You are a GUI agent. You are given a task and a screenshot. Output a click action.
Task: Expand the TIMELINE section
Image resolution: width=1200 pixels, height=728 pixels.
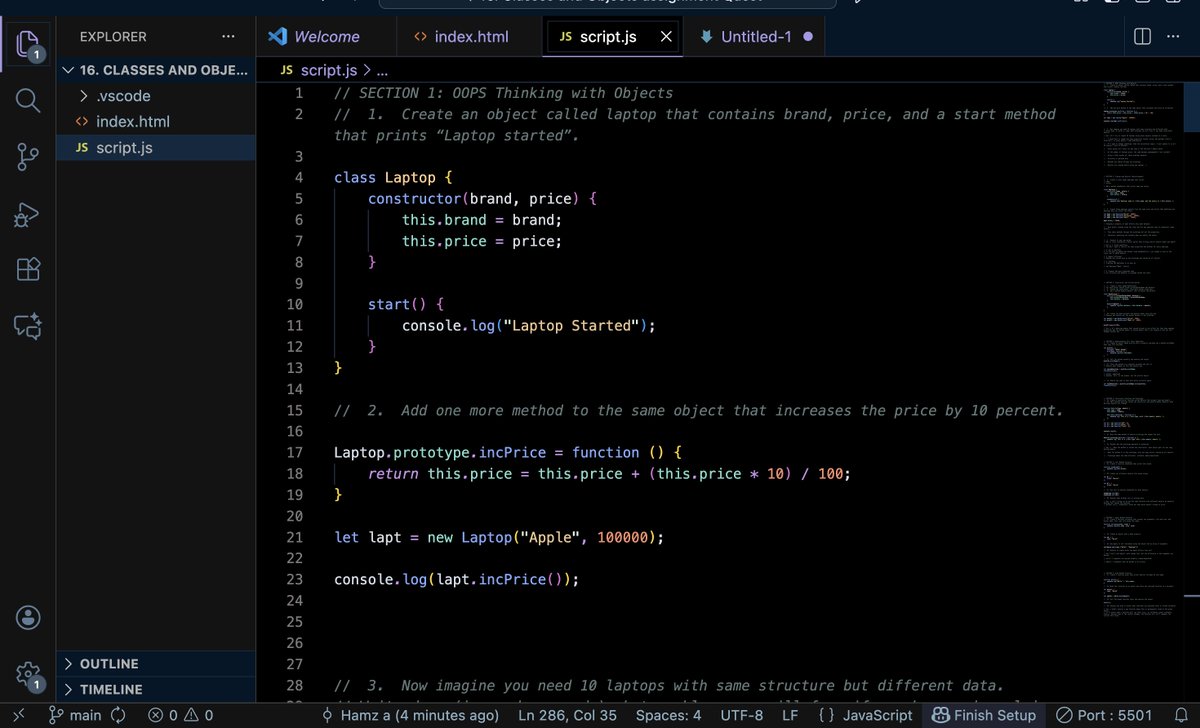[155, 689]
